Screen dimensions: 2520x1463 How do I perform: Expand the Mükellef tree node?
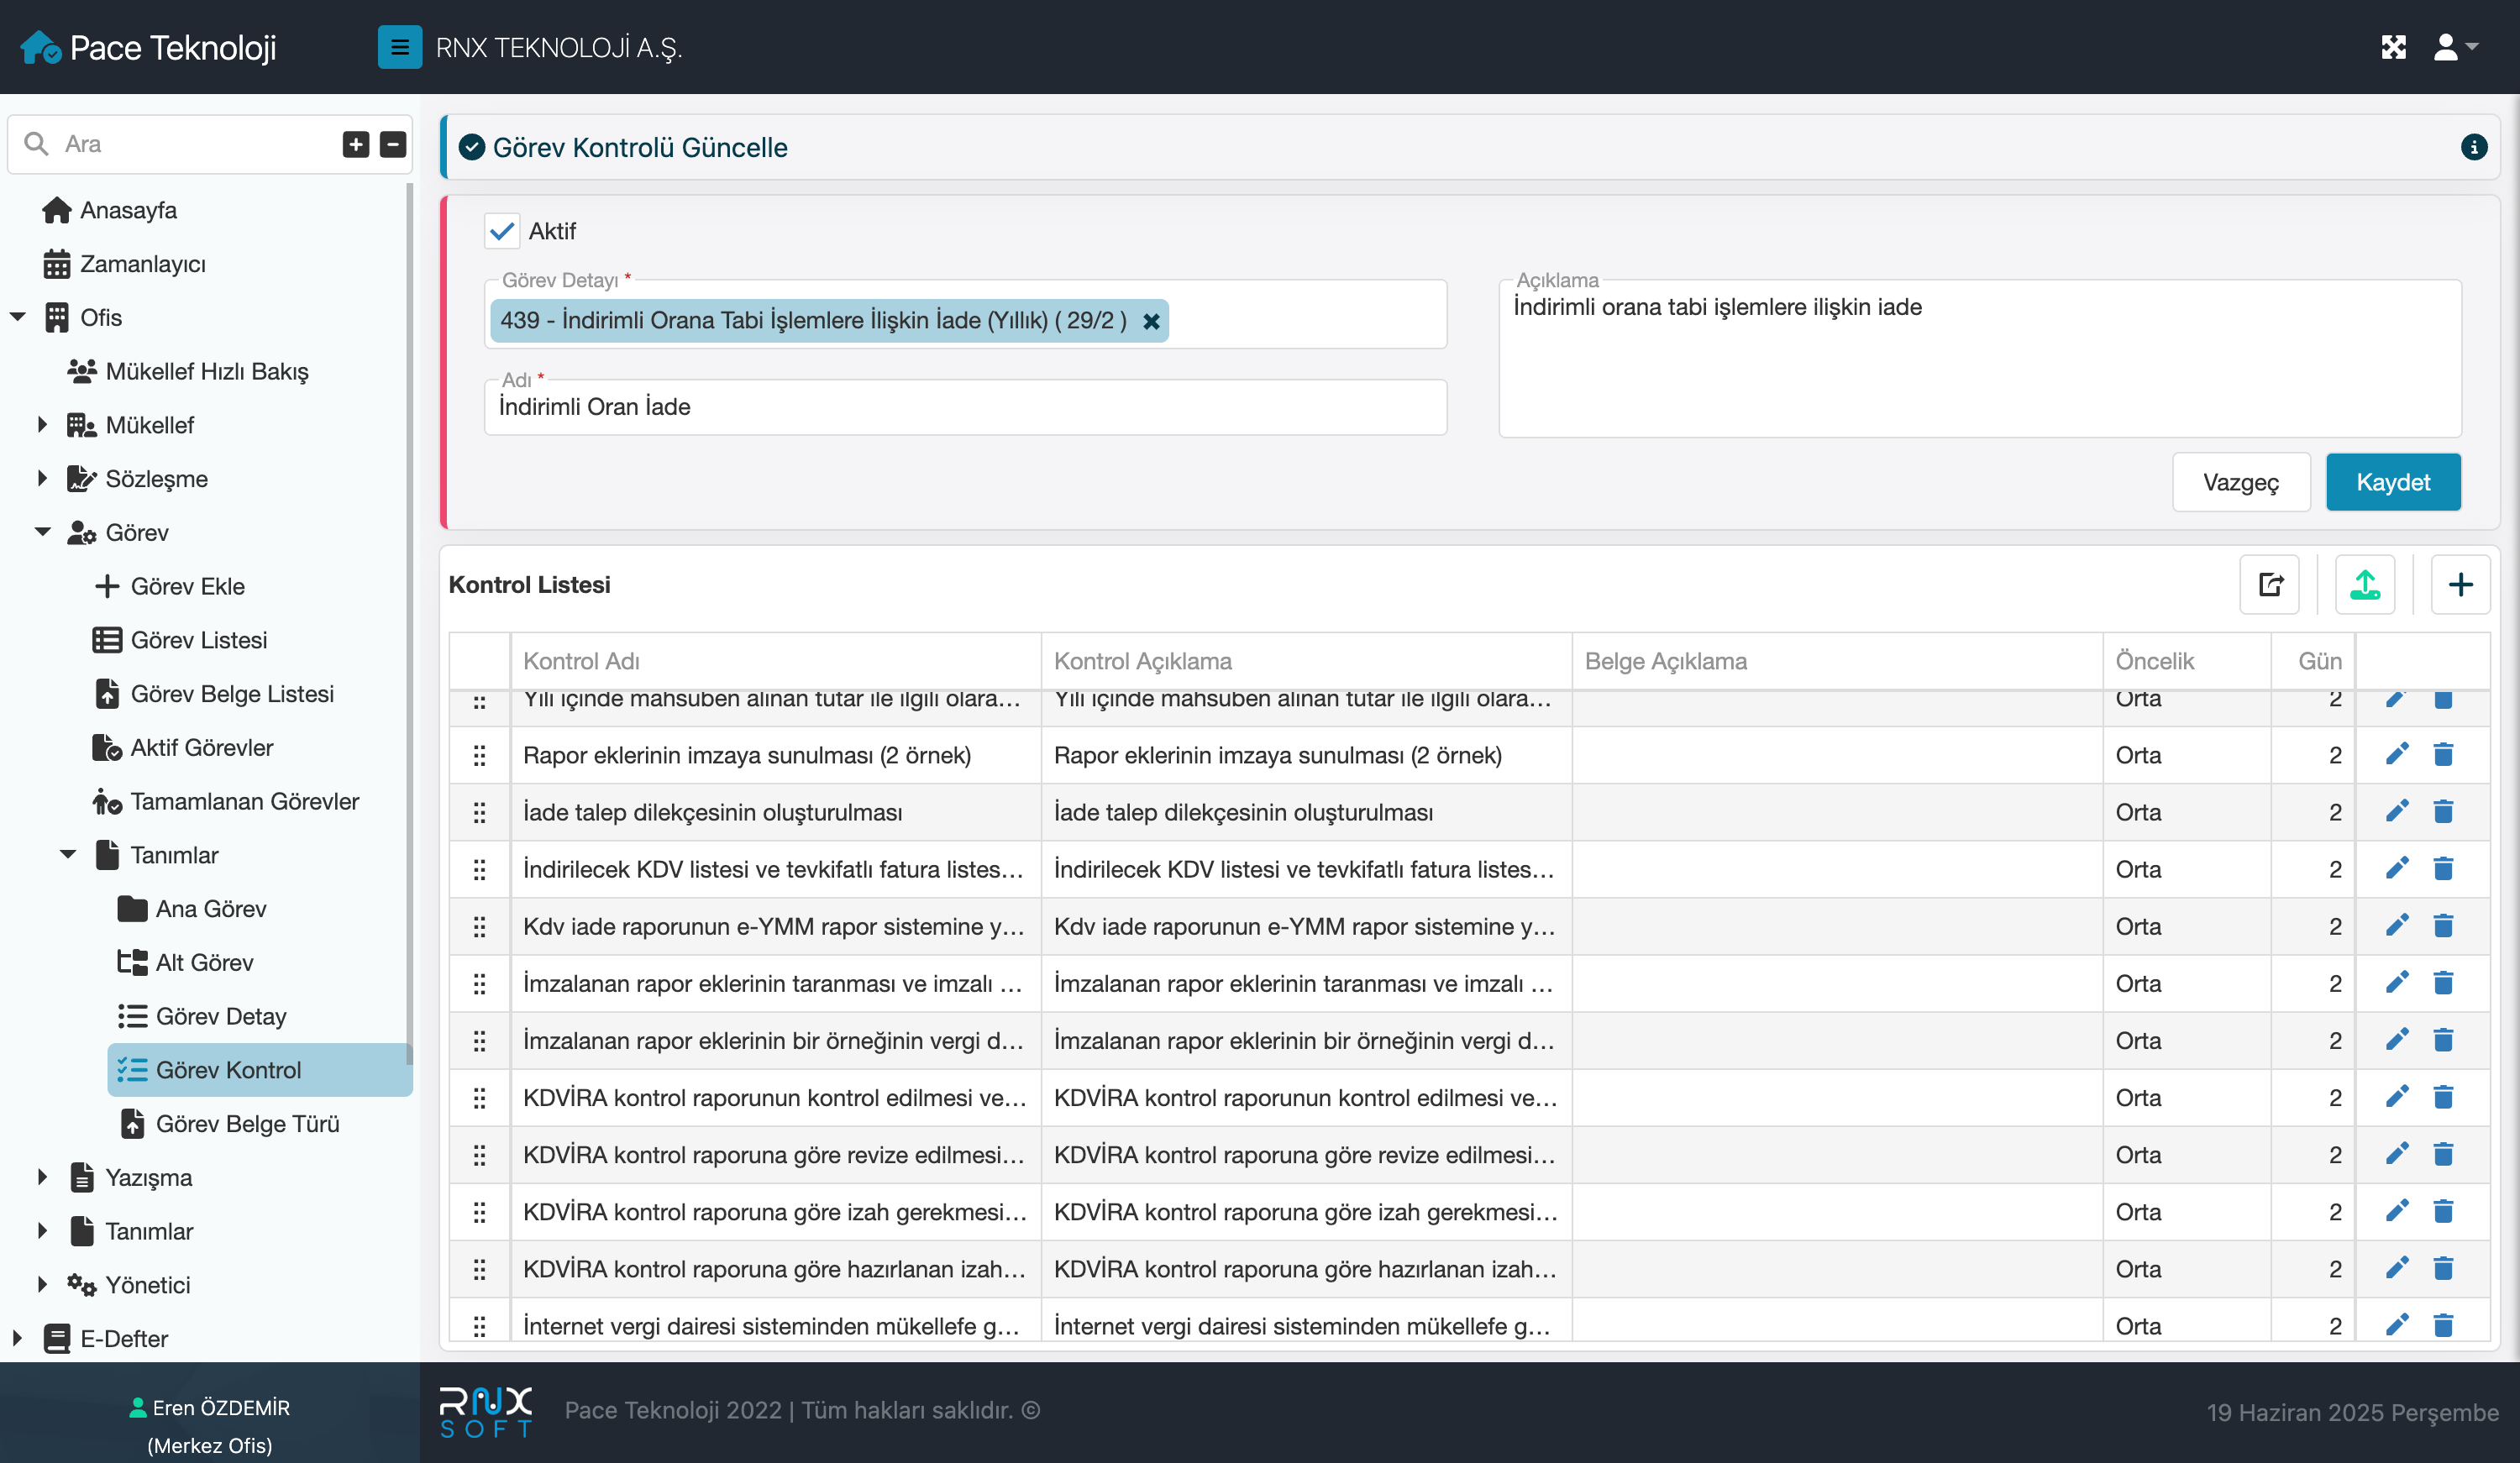click(x=42, y=424)
